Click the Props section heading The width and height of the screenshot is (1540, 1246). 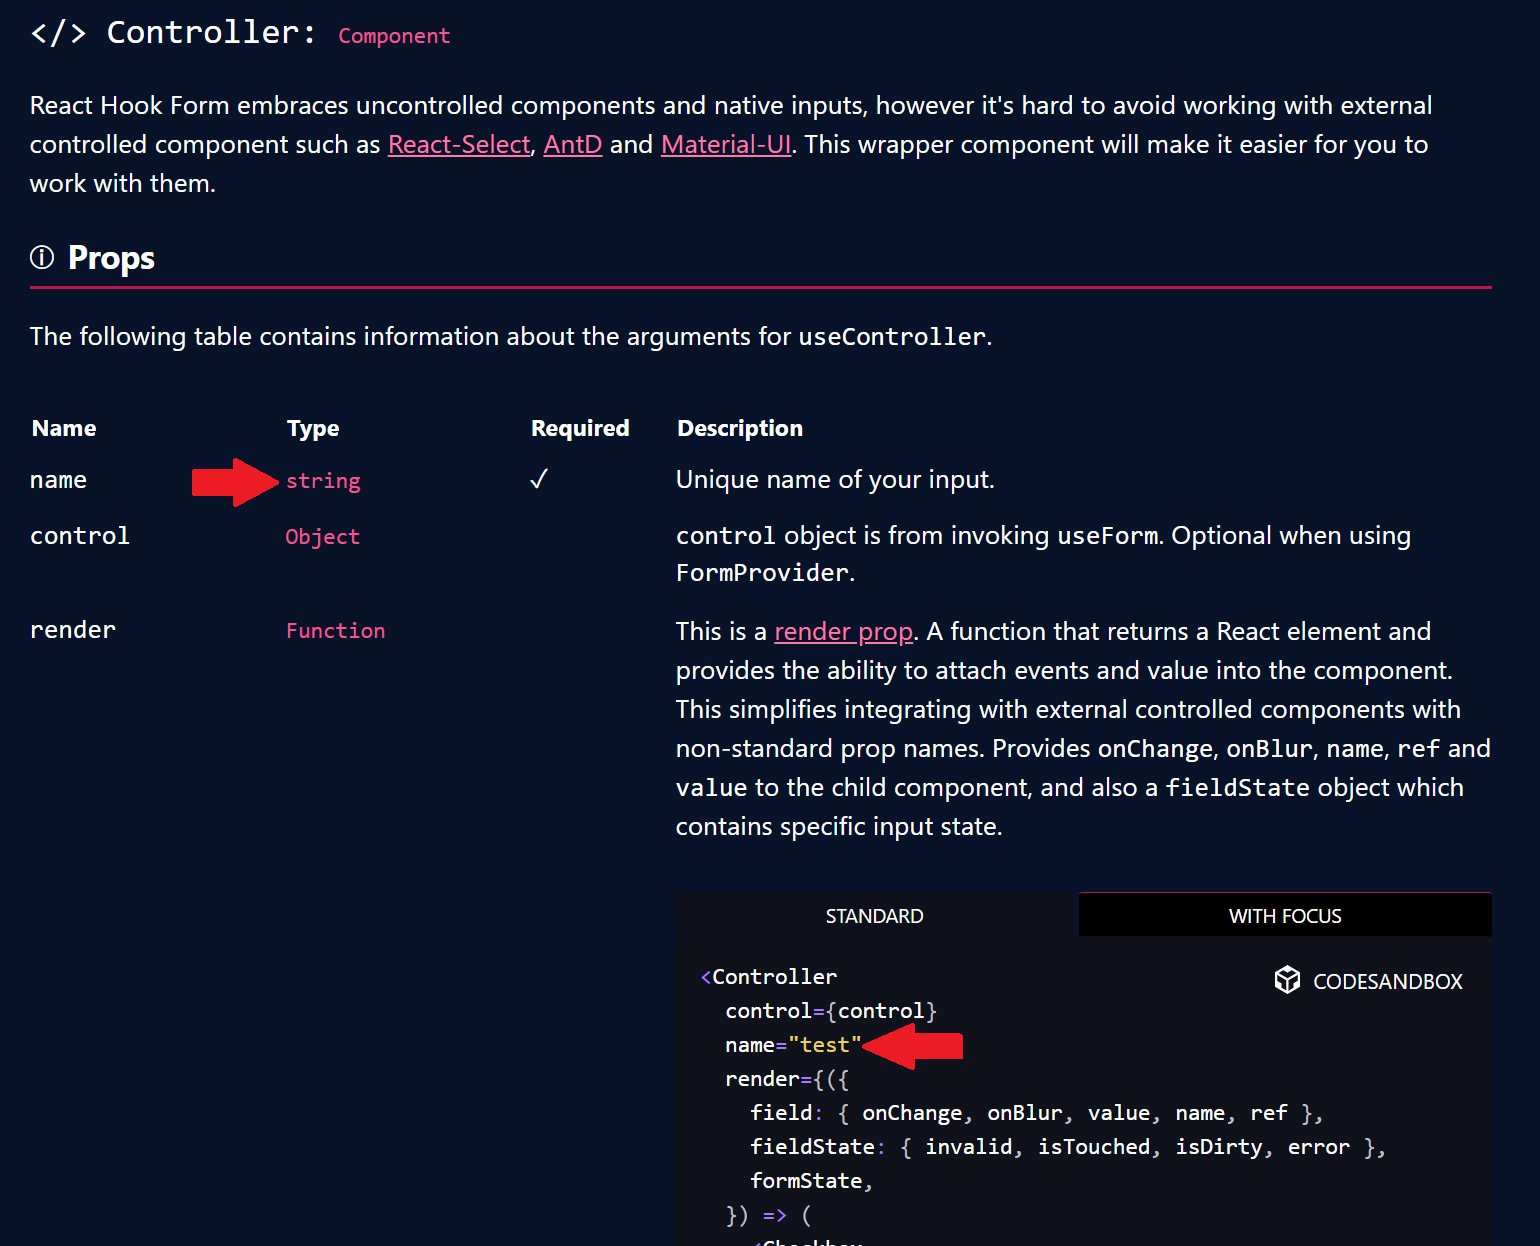(x=110, y=257)
